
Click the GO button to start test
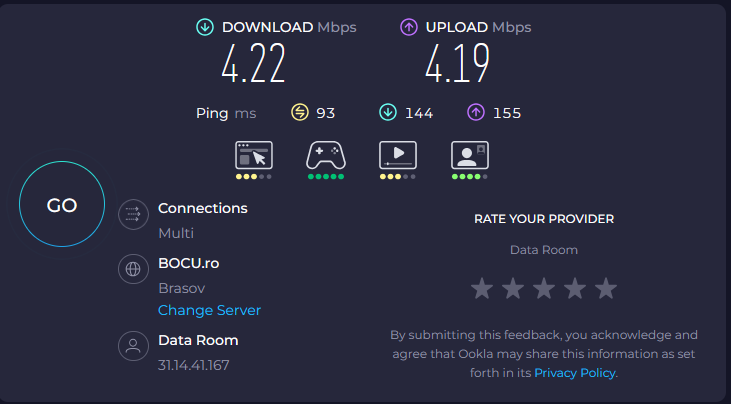pos(62,206)
